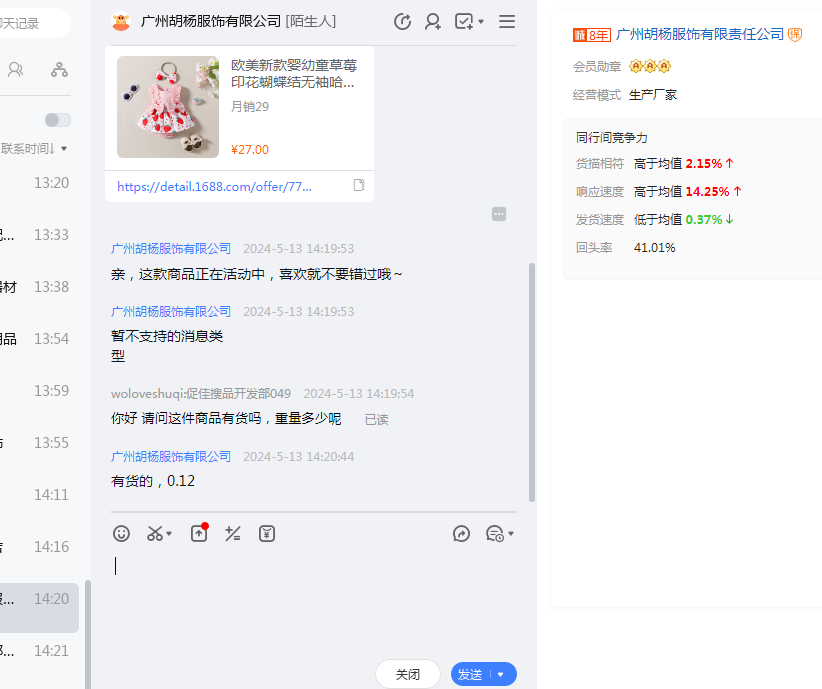
Task: Click the forward share arrow icon
Action: [461, 534]
